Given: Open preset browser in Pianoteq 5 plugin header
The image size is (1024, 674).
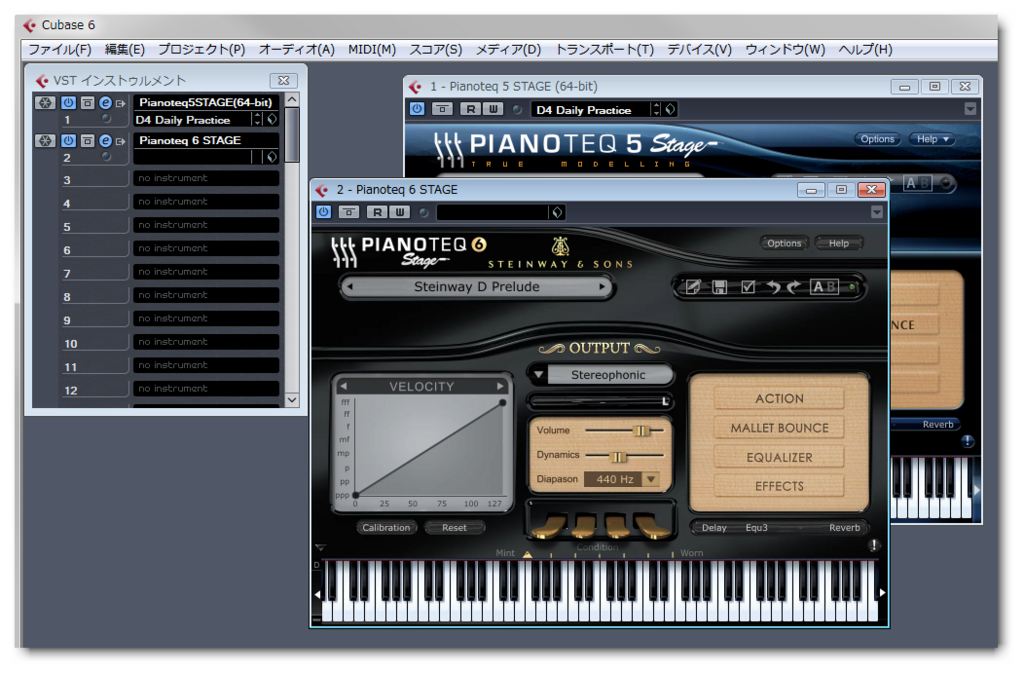Looking at the screenshot, I should 671,110.
